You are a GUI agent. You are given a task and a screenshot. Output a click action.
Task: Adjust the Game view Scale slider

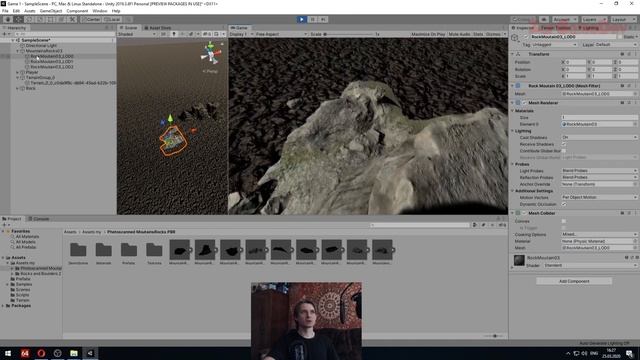(349, 34)
